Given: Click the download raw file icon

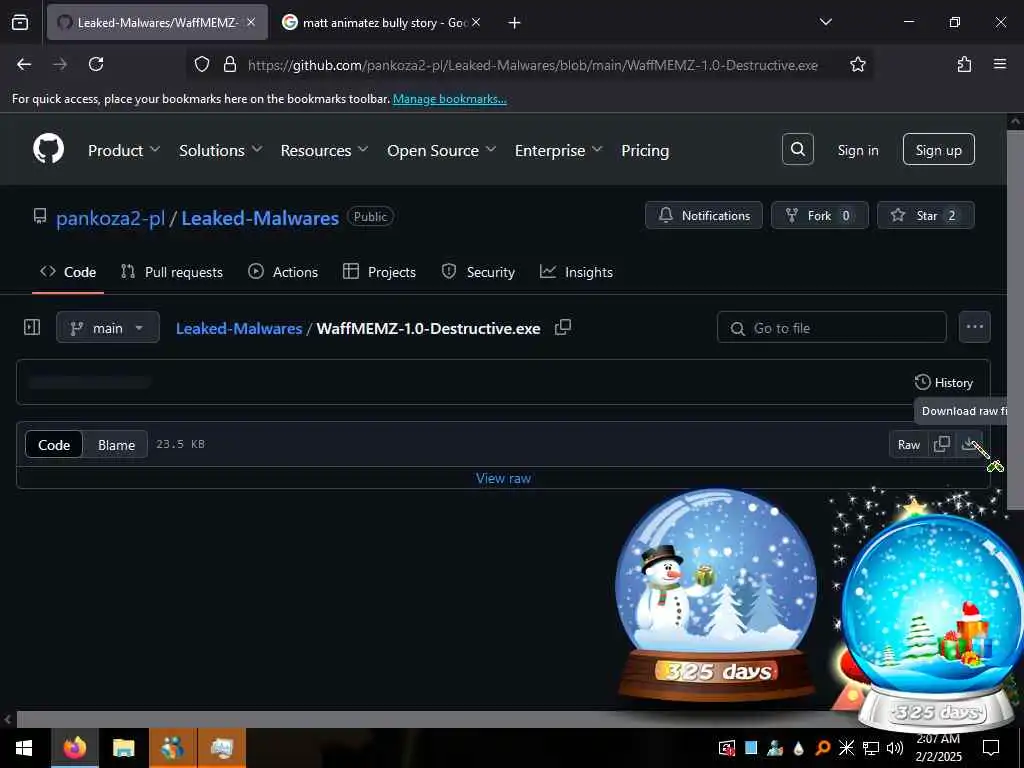Looking at the screenshot, I should click(x=968, y=444).
